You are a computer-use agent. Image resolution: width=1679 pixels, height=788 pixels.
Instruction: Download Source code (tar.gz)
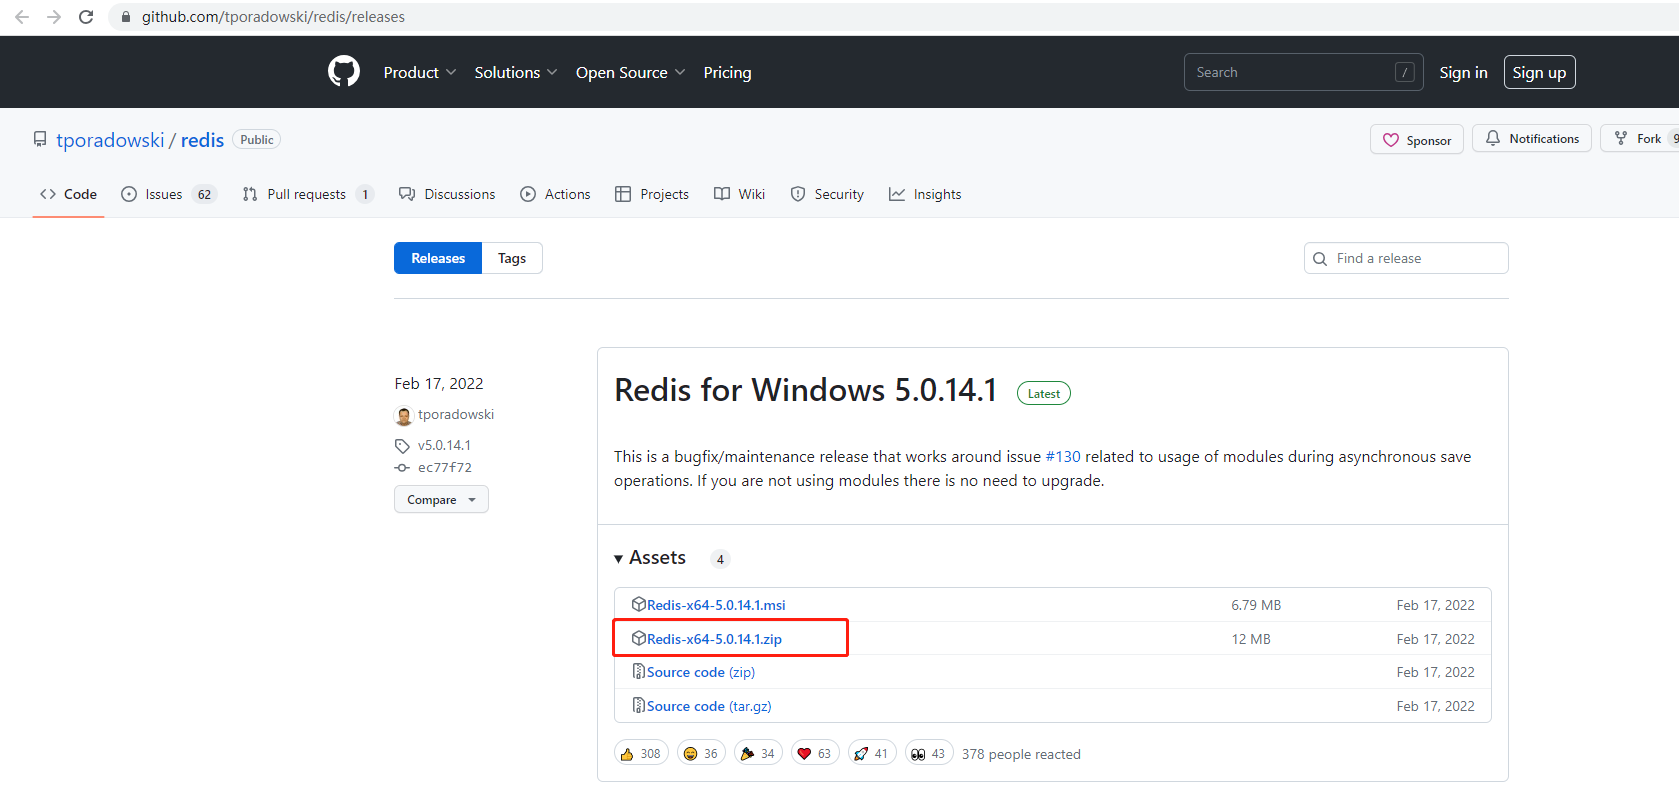pyautogui.click(x=709, y=706)
